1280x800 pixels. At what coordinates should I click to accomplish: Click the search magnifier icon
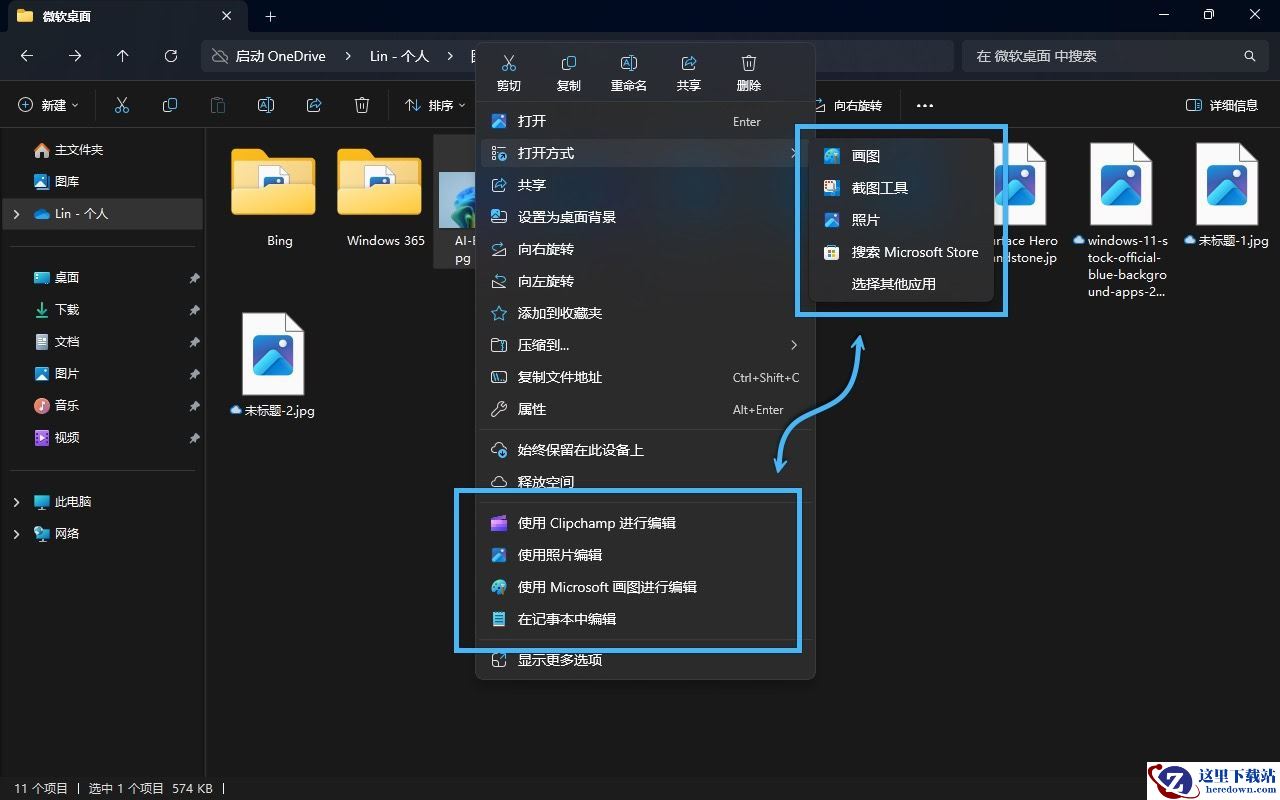coord(1249,56)
